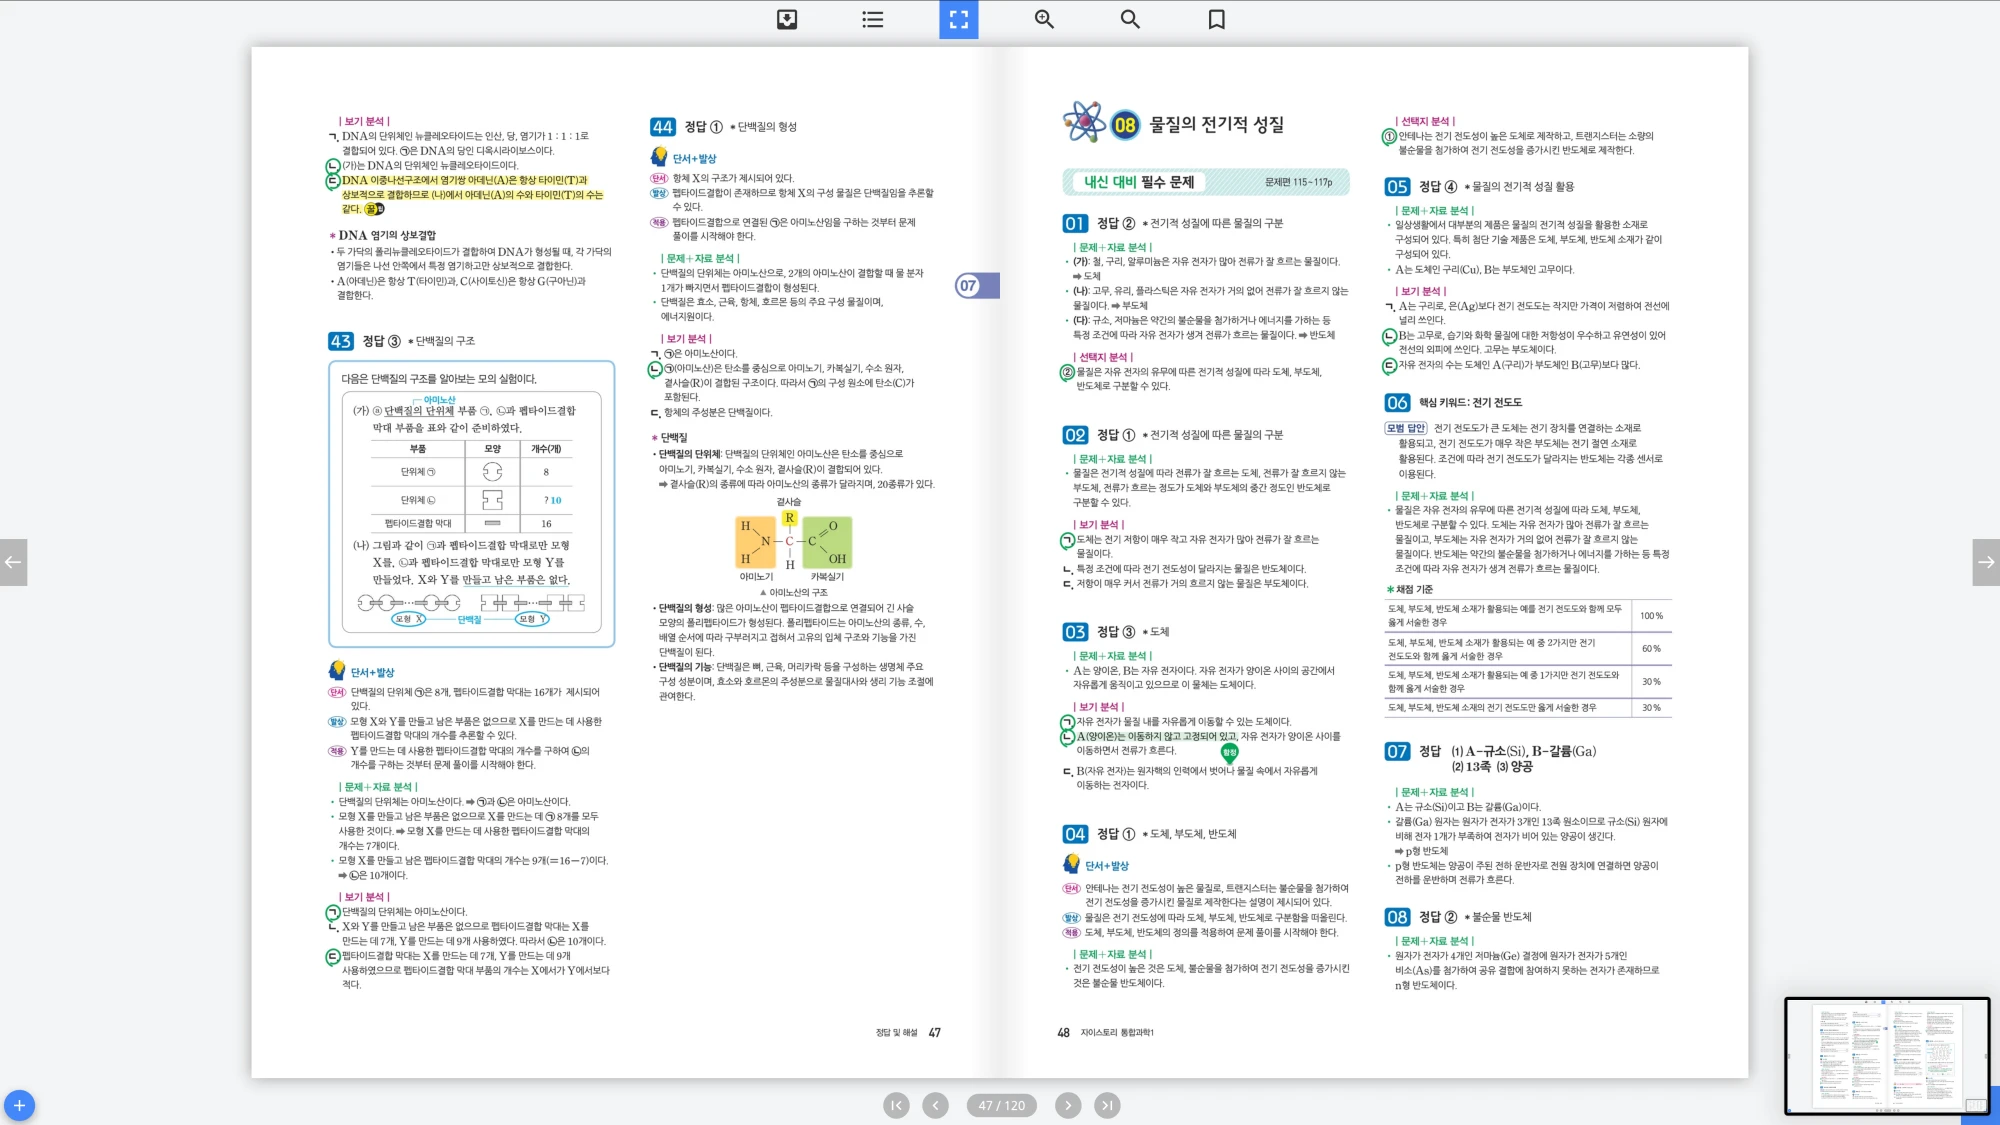Click the page preview thumbnail

point(1886,1055)
